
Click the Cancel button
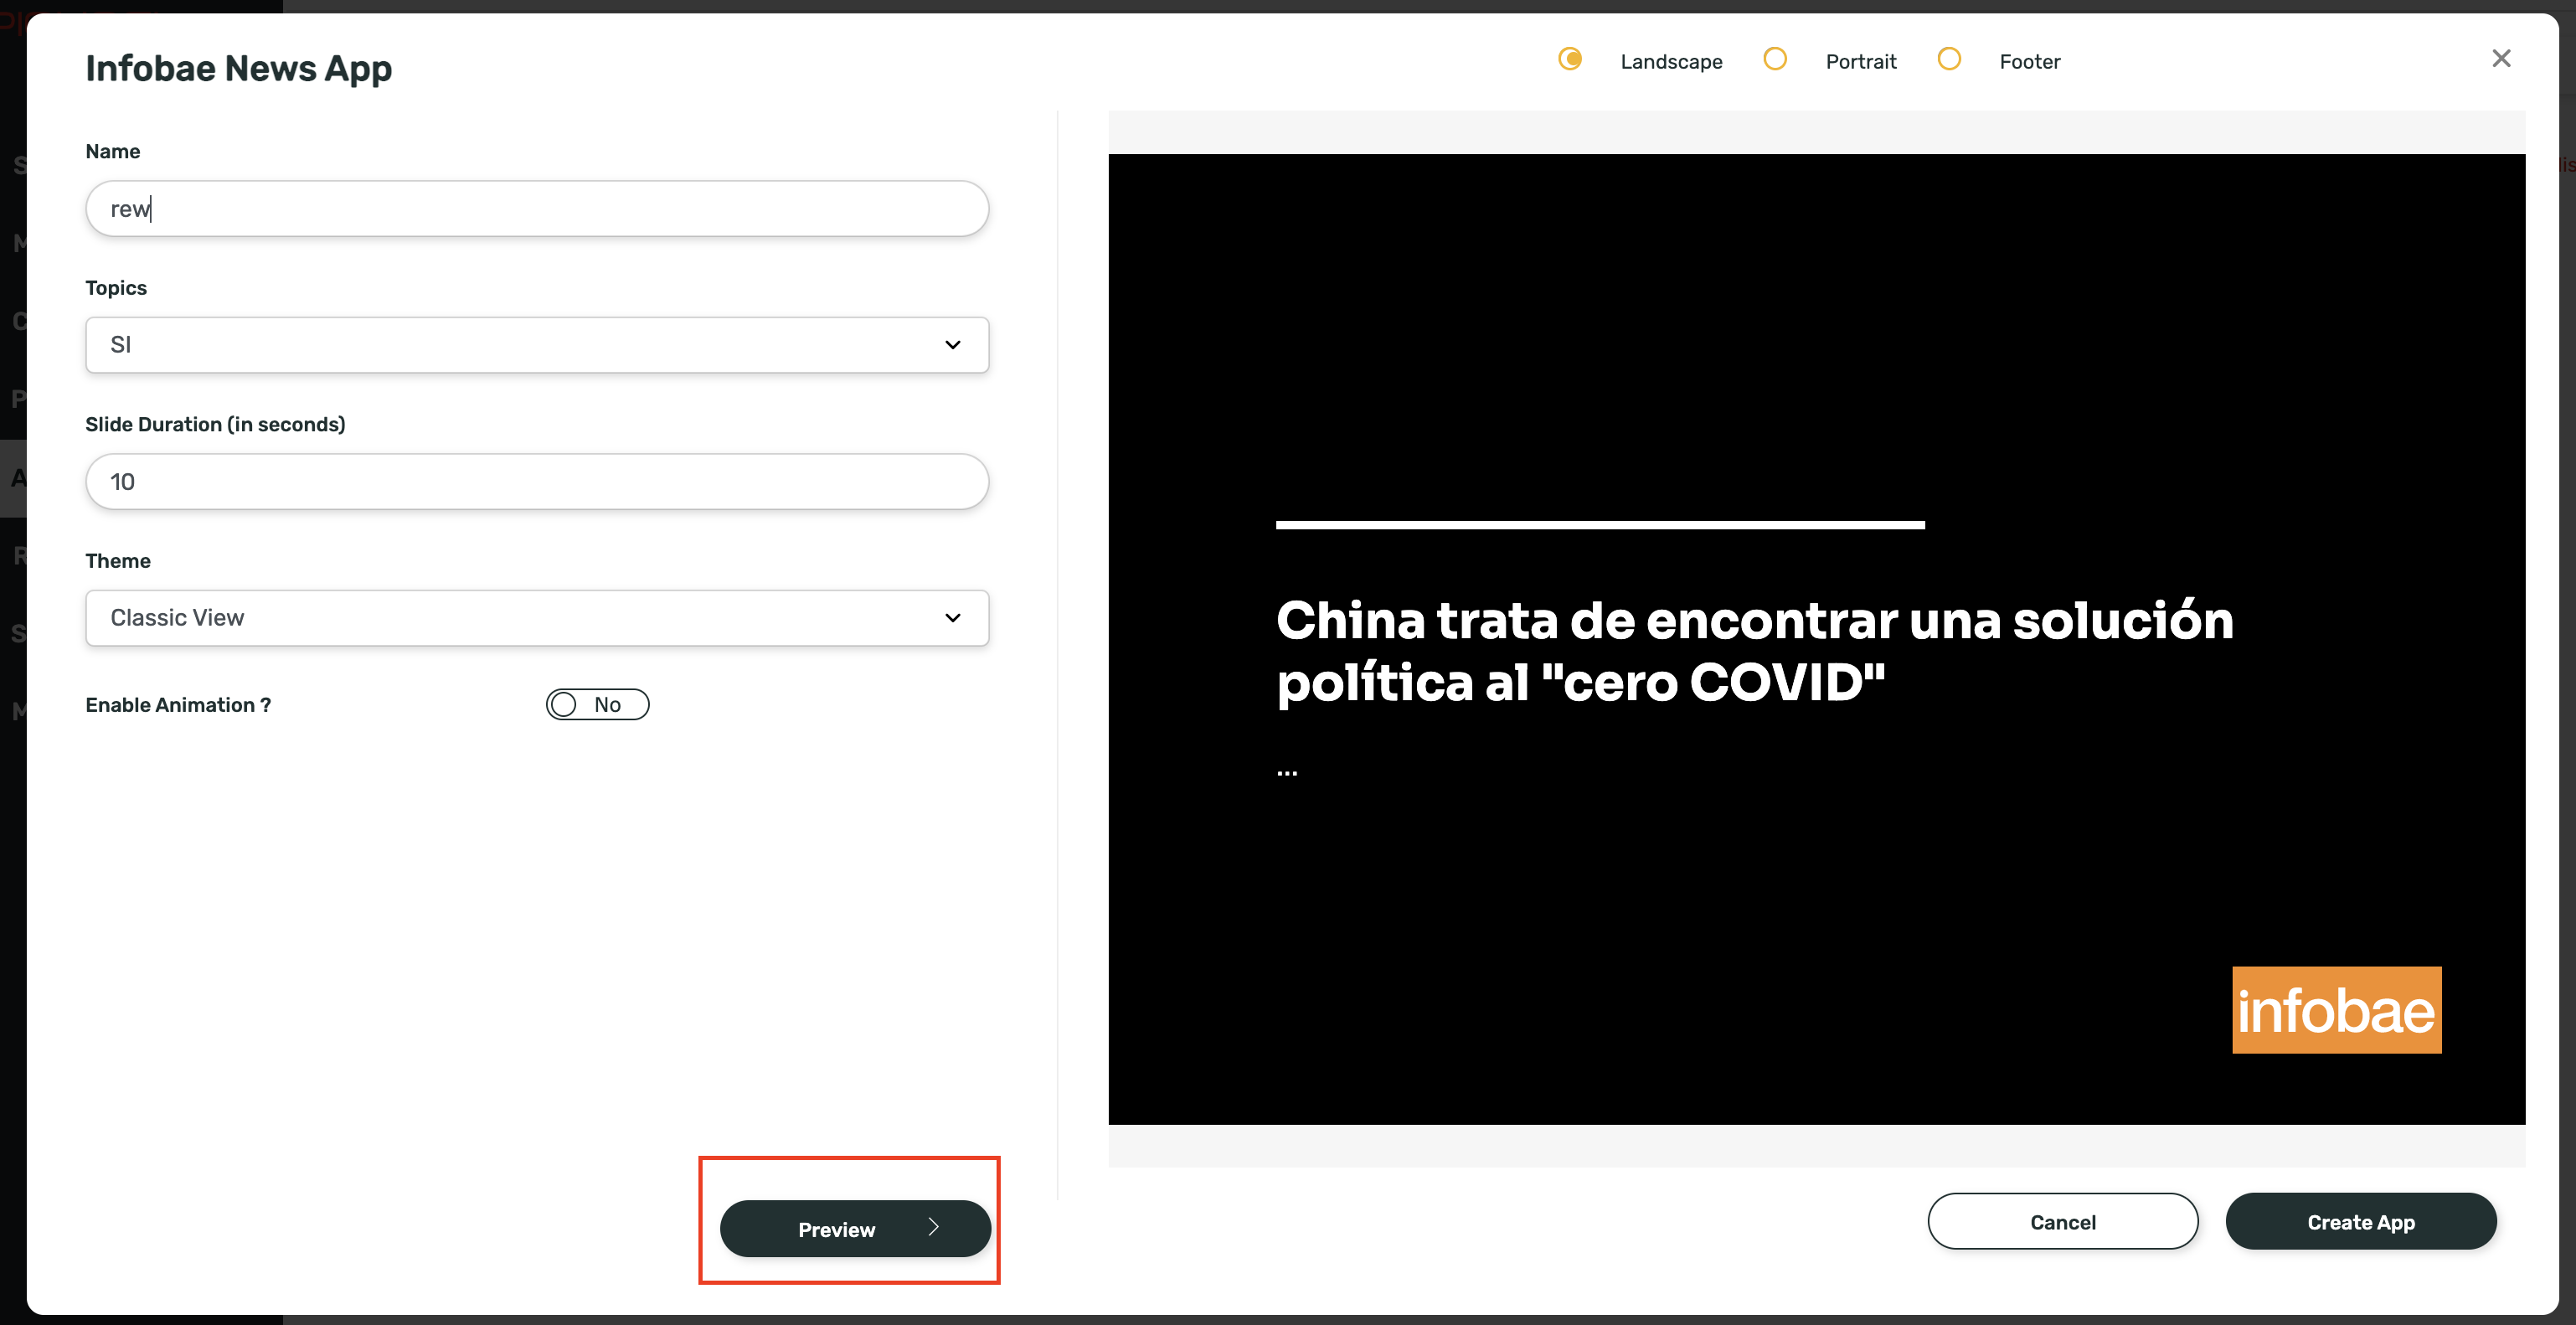pos(2062,1222)
